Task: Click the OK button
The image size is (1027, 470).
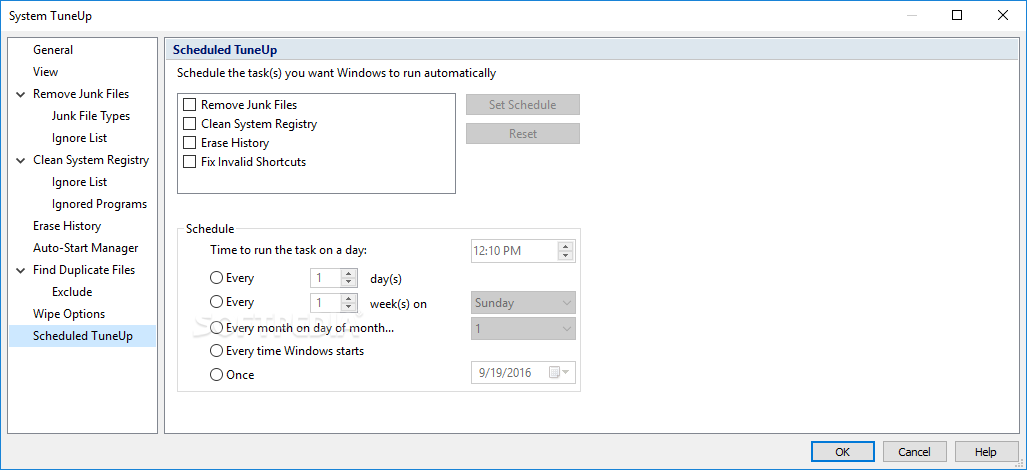Action: (842, 452)
